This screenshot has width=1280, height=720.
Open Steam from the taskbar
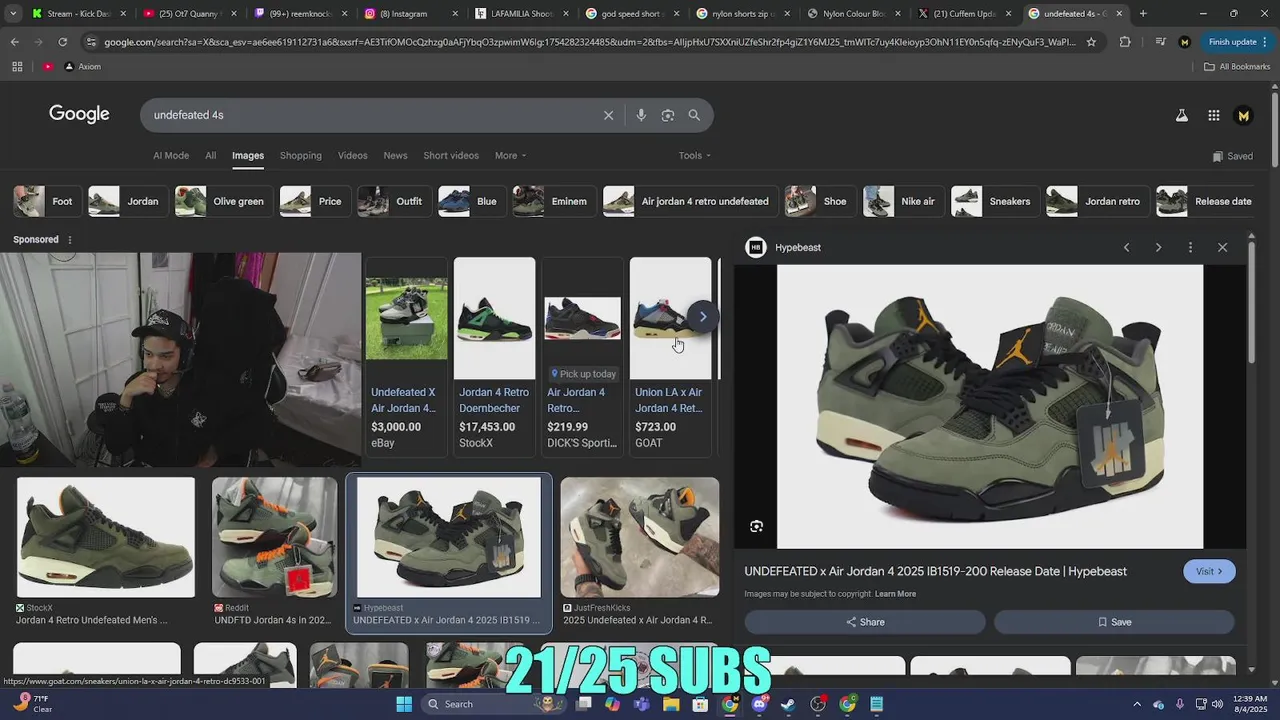788,704
